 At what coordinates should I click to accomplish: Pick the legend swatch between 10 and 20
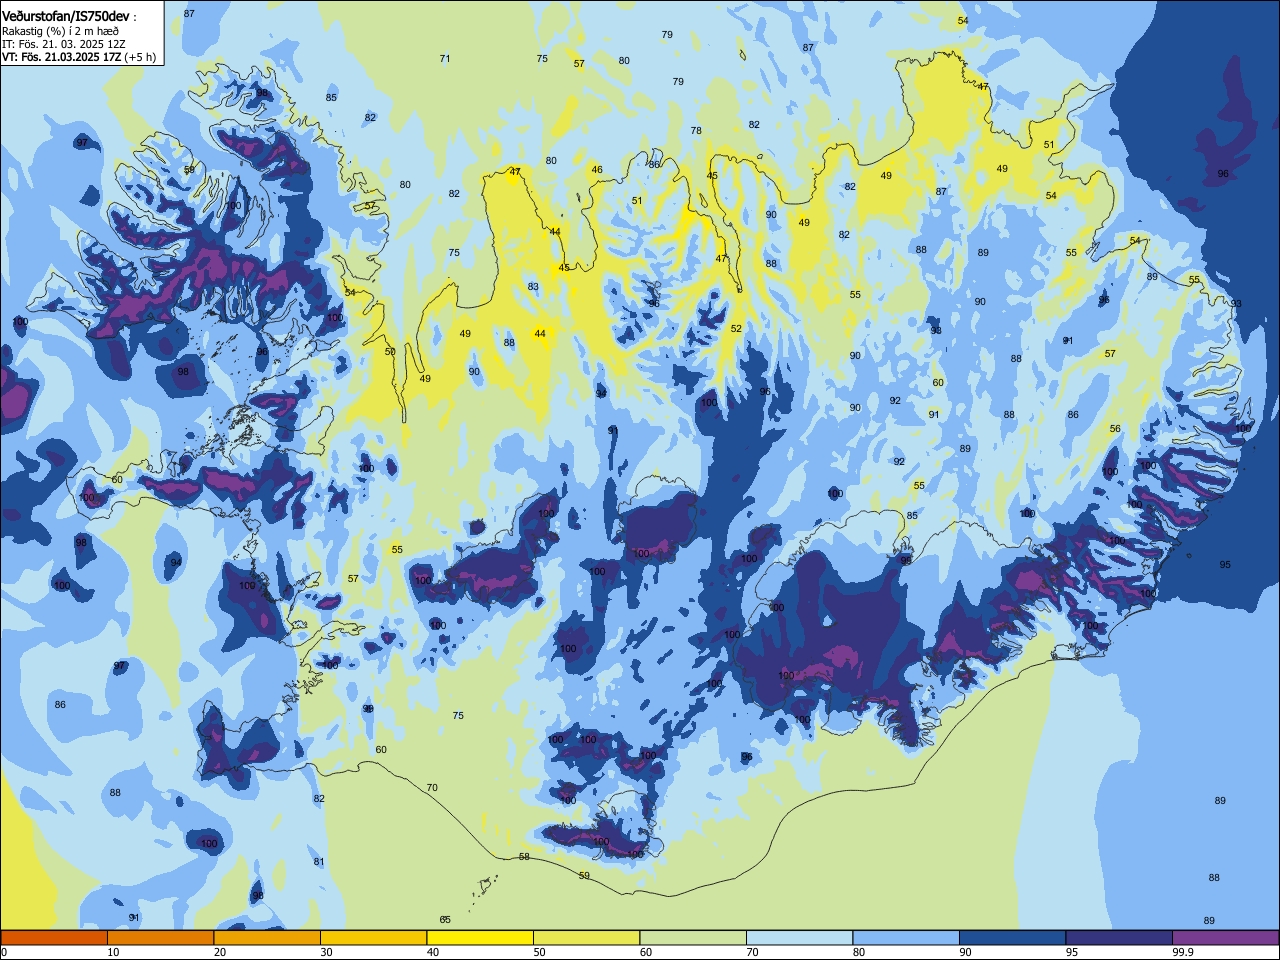[x=160, y=938]
